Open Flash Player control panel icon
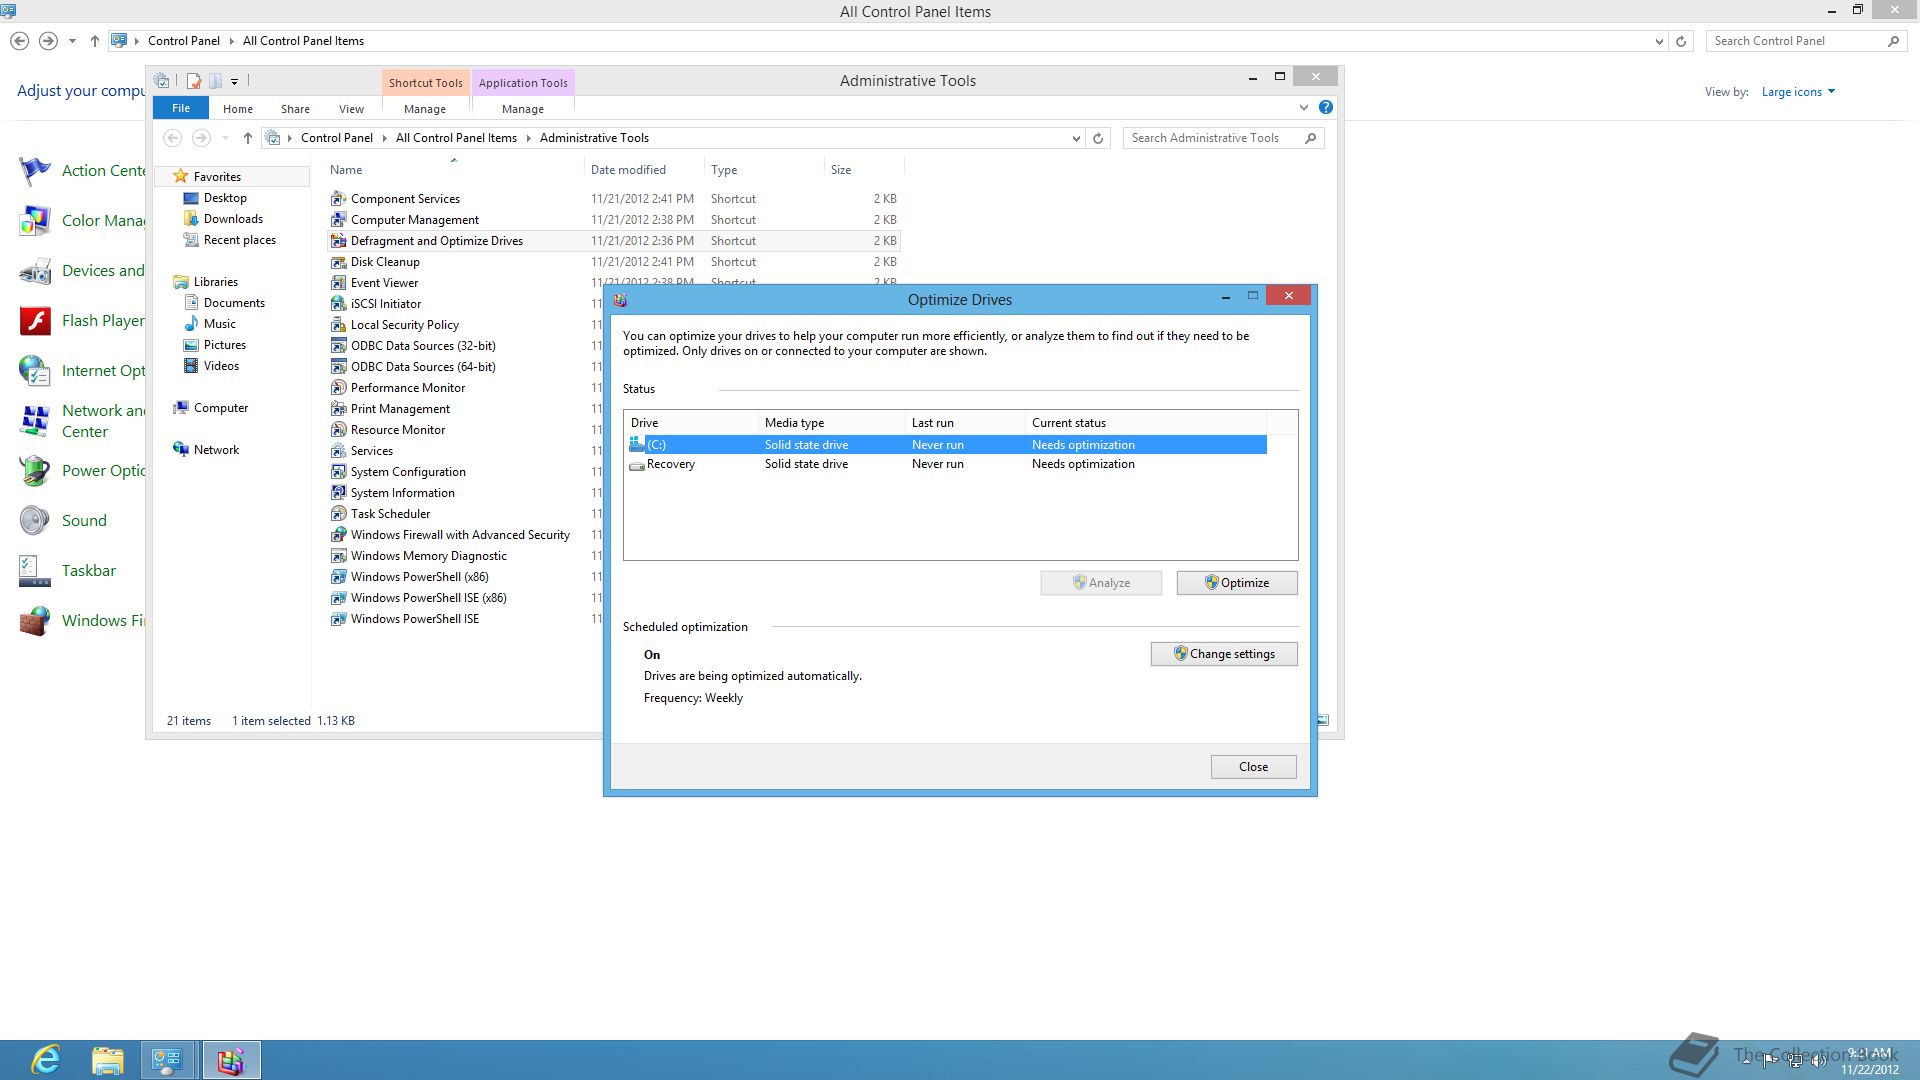Viewport: 1920px width, 1080px height. point(36,321)
